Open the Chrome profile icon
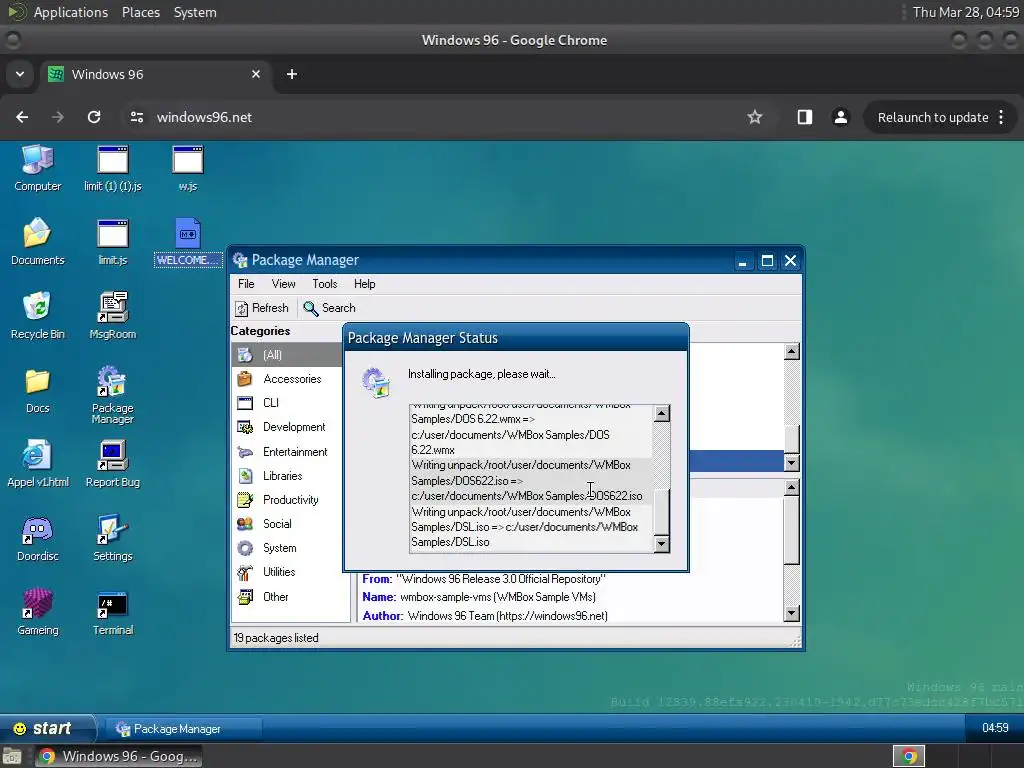Screen dimensions: 1024x768 (840, 118)
